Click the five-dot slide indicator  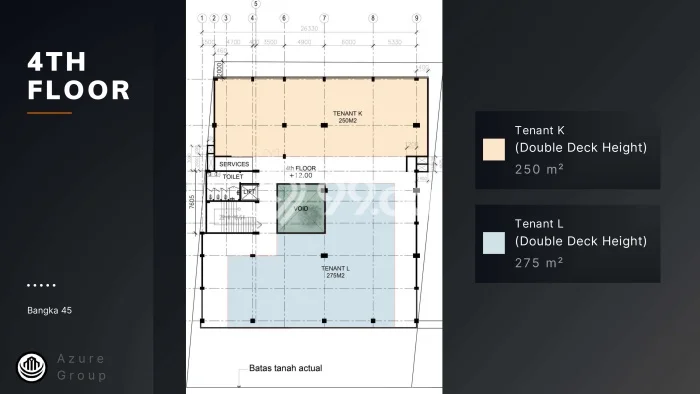(41, 285)
